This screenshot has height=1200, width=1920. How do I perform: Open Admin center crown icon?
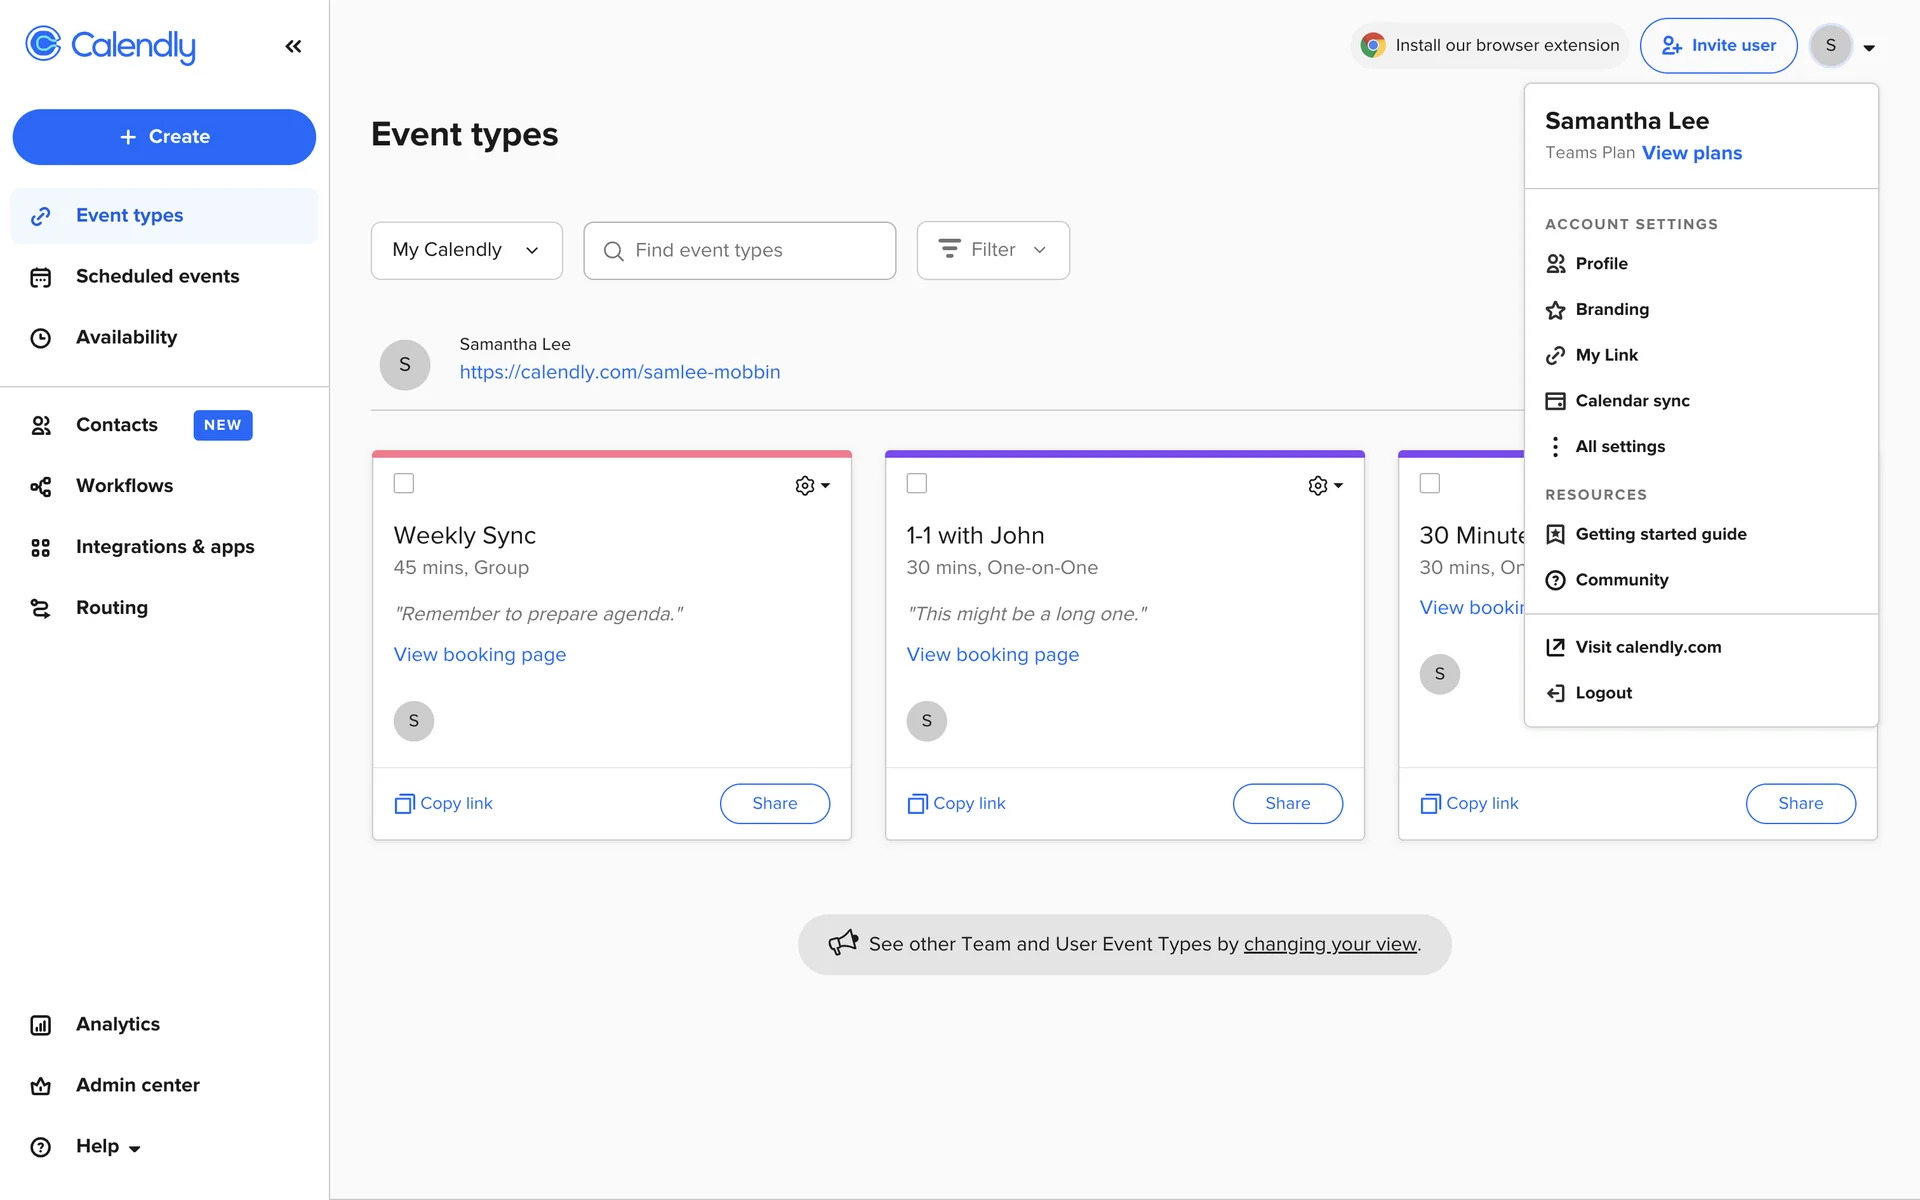pyautogui.click(x=41, y=1086)
